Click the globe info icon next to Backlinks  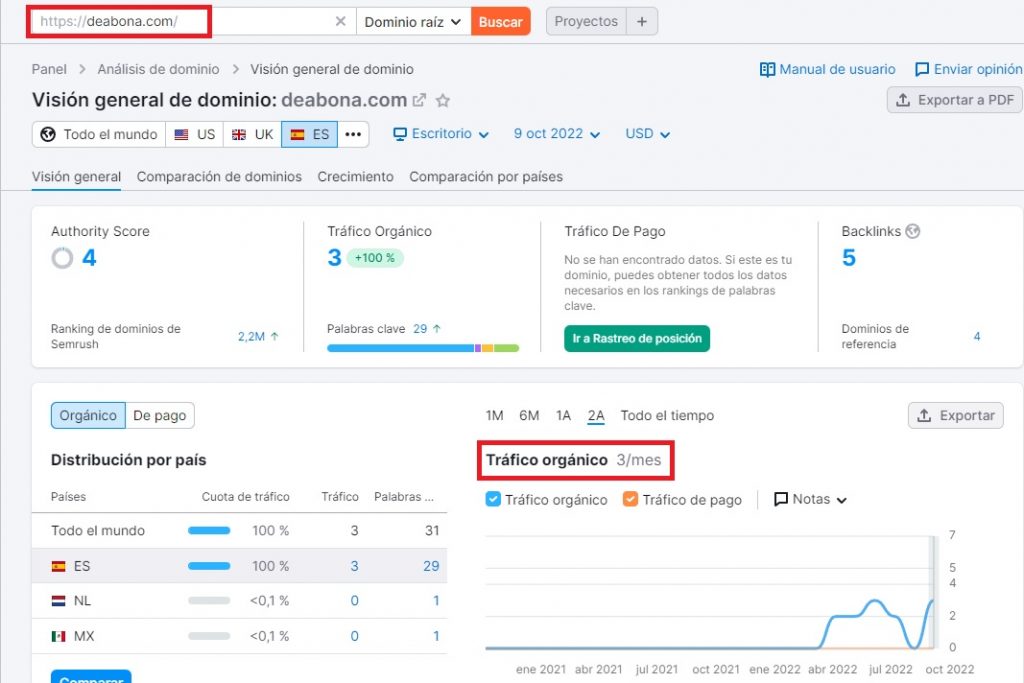(x=912, y=231)
